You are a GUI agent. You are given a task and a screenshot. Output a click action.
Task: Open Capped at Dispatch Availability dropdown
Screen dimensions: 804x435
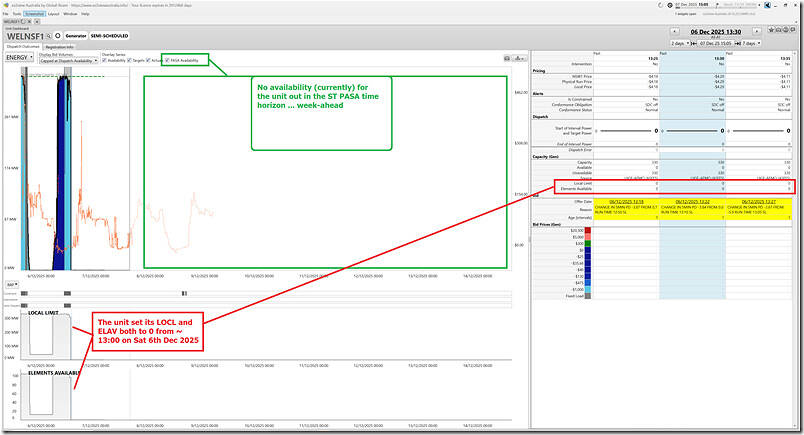click(69, 61)
